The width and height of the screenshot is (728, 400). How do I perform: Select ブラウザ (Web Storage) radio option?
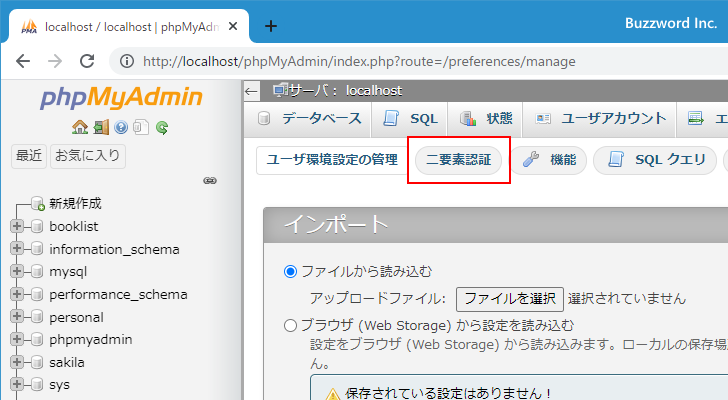click(x=291, y=325)
